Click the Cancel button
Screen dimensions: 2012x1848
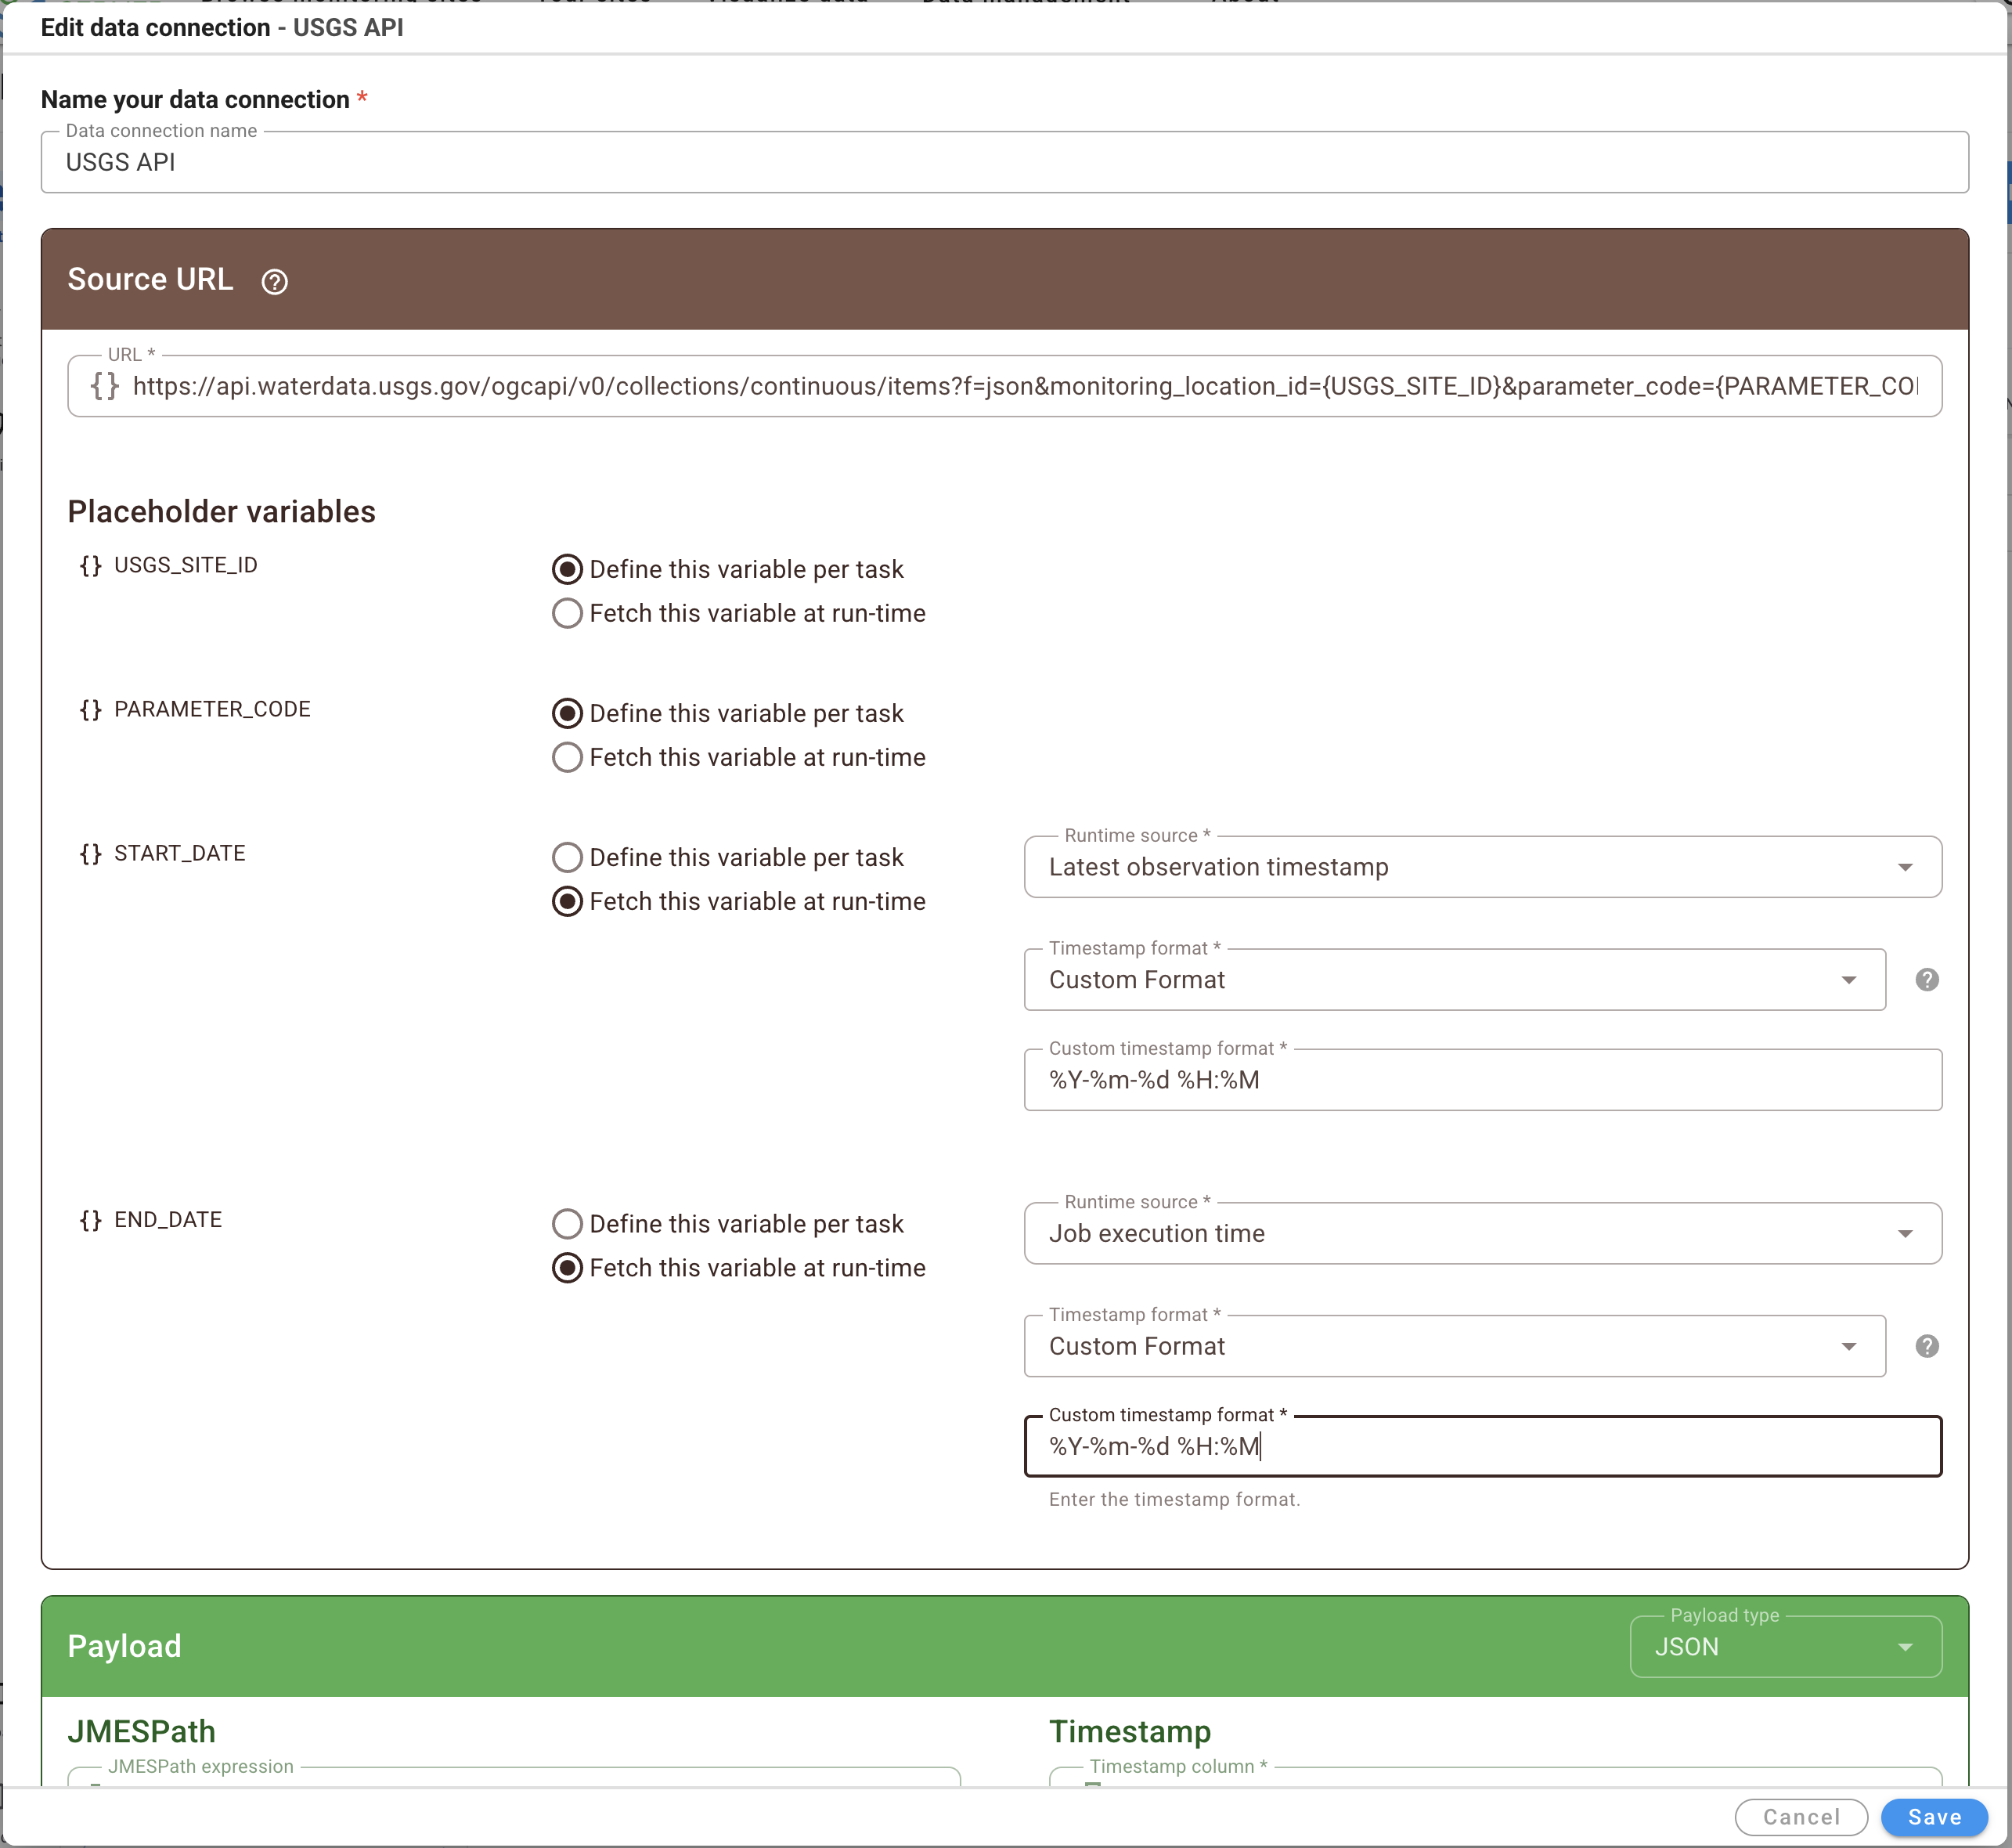pyautogui.click(x=1801, y=1817)
